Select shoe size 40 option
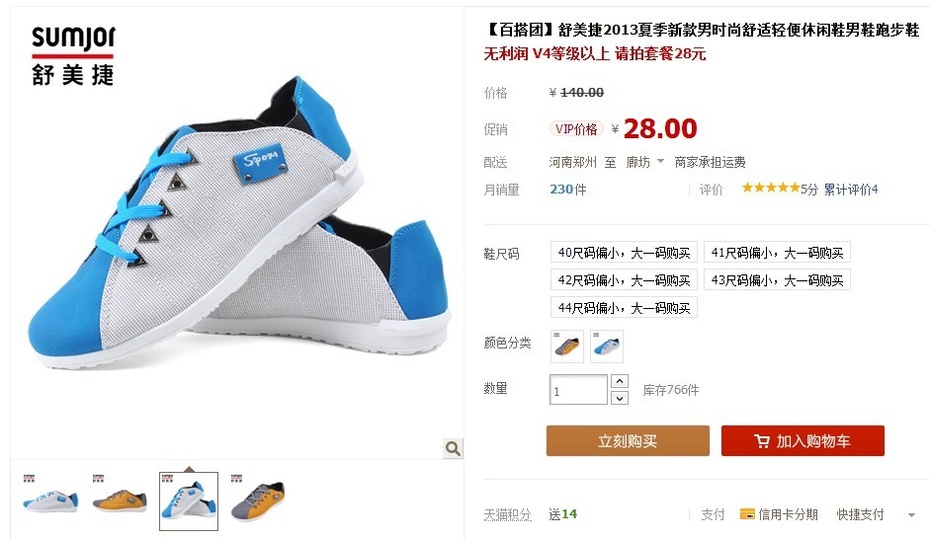The width and height of the screenshot is (930, 539). pos(623,253)
